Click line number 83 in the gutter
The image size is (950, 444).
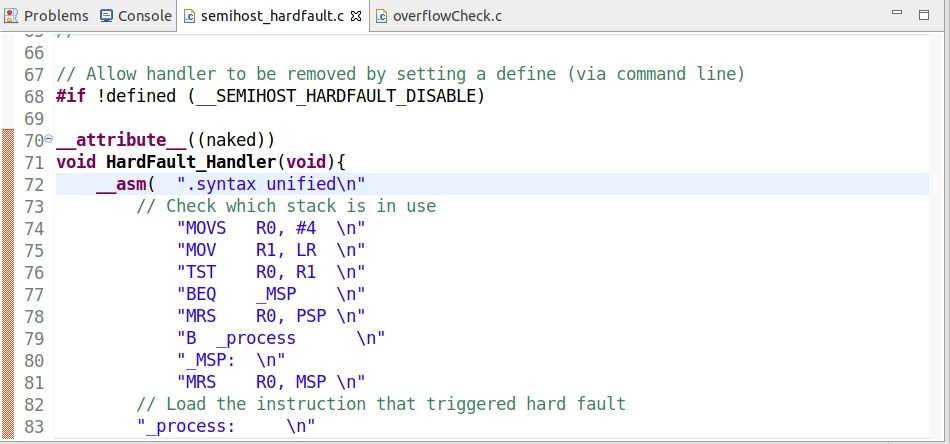pos(34,426)
